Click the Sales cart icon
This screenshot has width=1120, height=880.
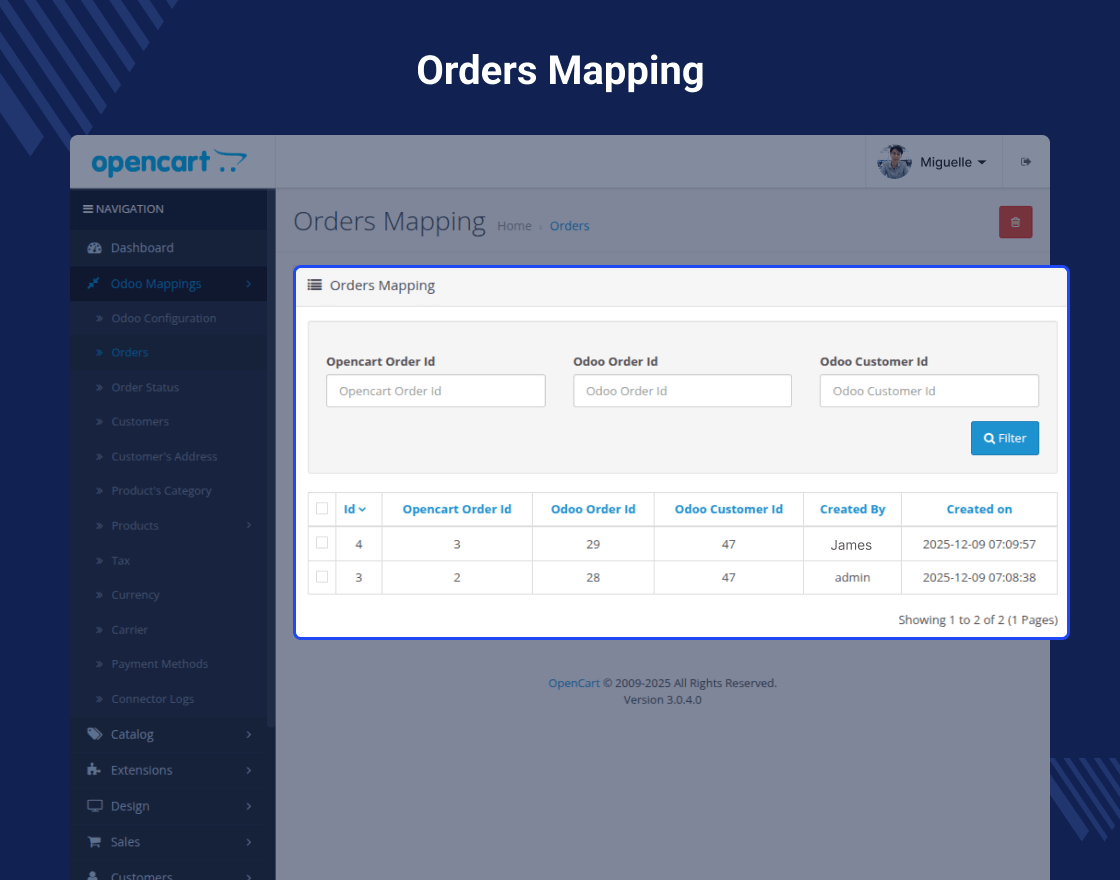point(94,841)
